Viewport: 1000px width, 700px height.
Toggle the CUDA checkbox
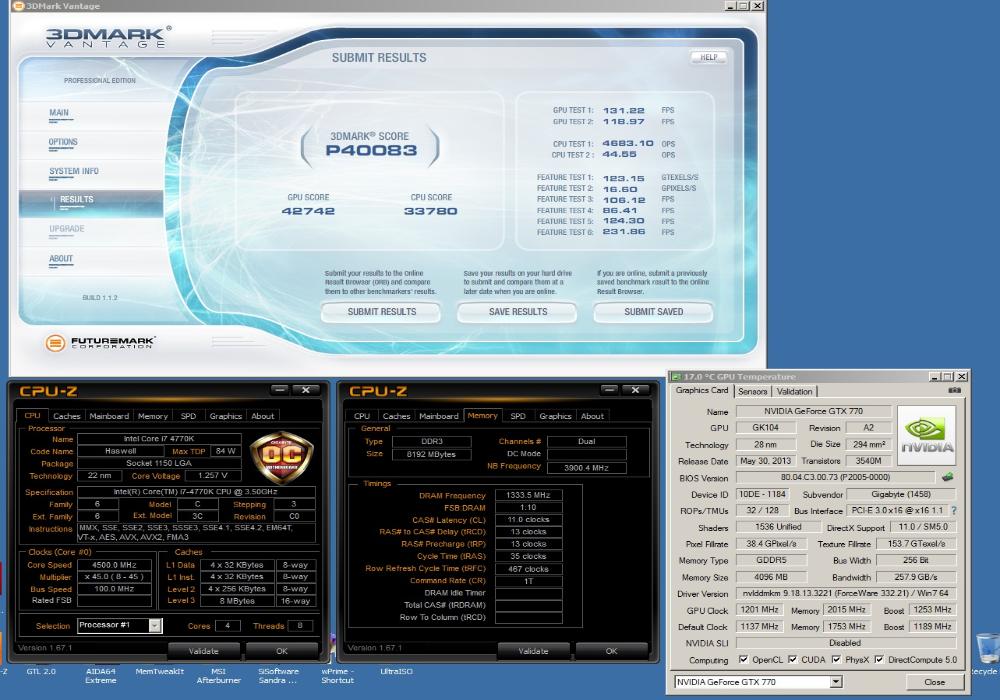[793, 659]
